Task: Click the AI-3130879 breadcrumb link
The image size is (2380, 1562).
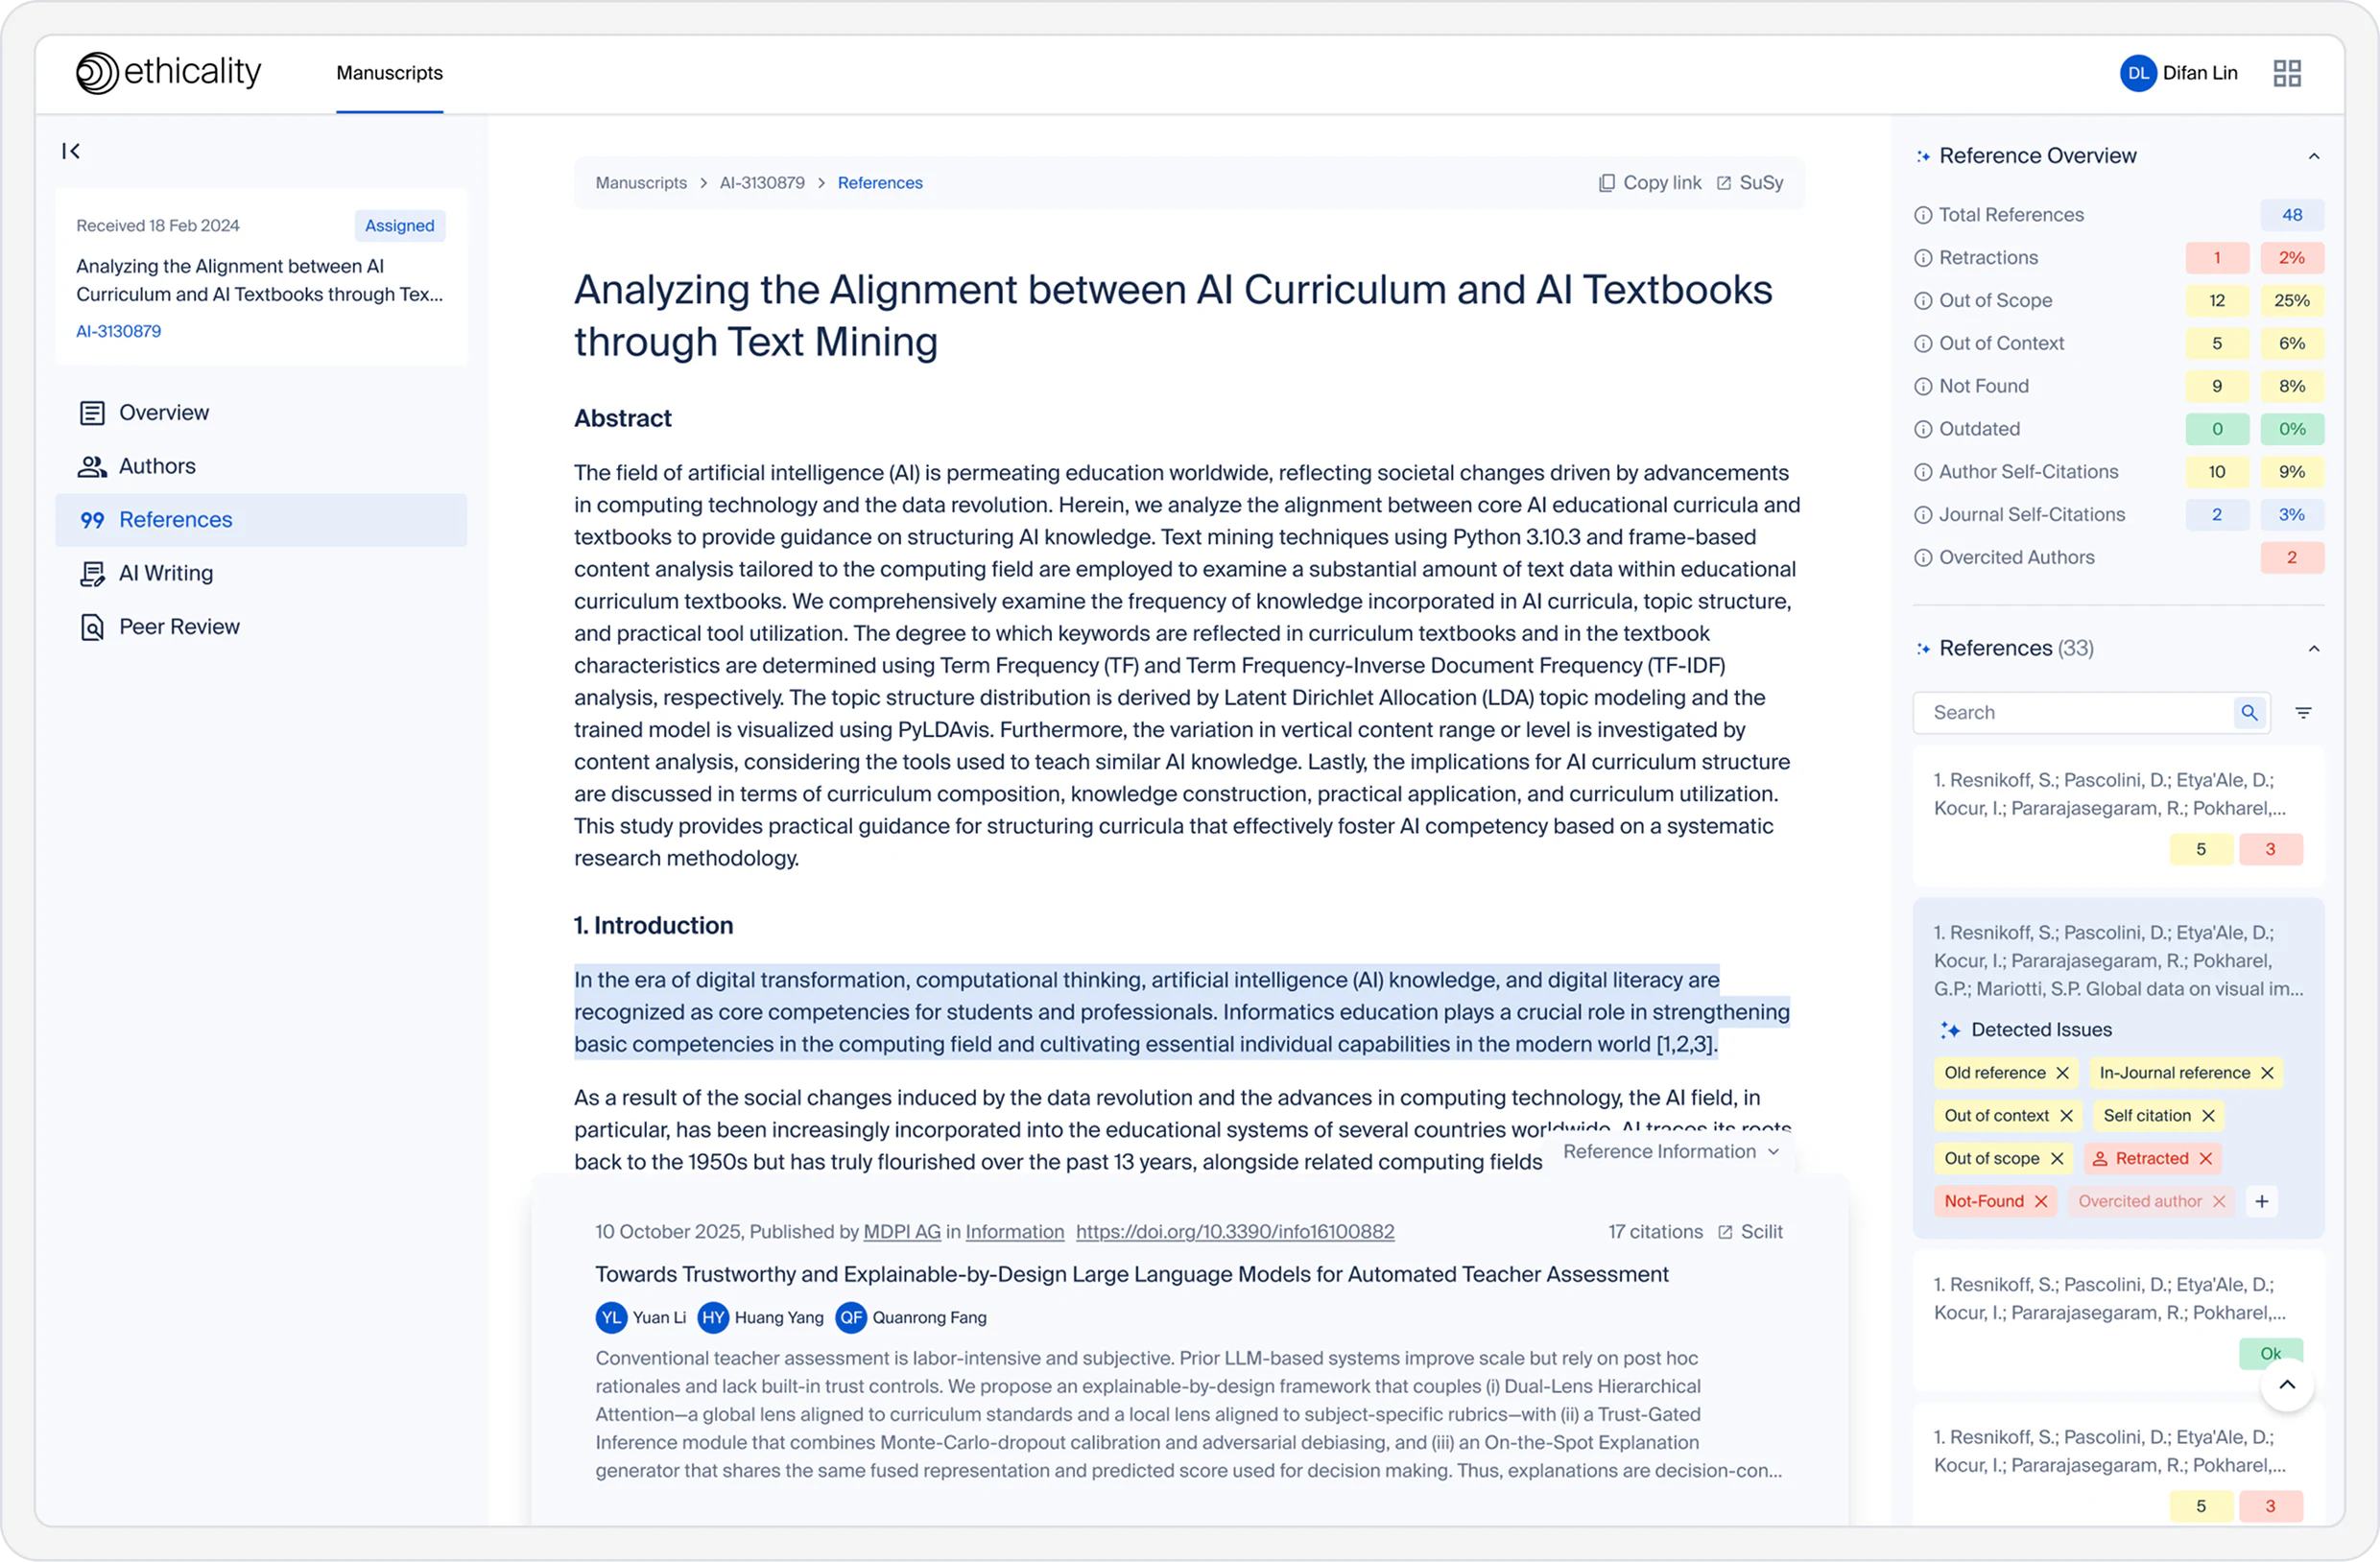Action: (762, 183)
